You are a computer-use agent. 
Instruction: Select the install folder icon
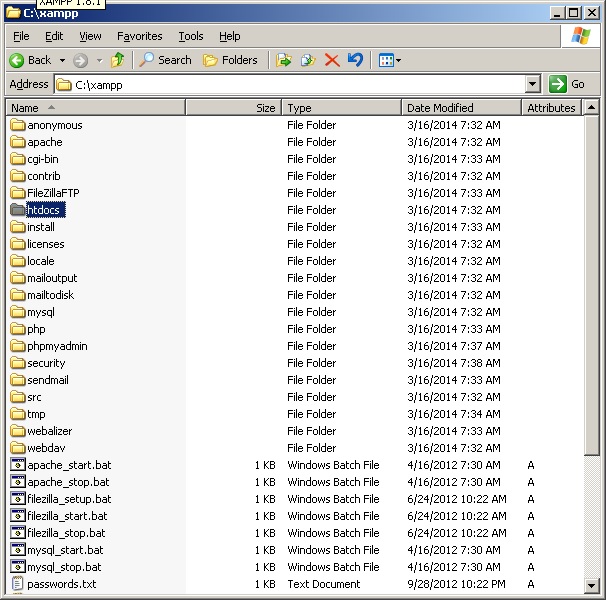point(18,227)
